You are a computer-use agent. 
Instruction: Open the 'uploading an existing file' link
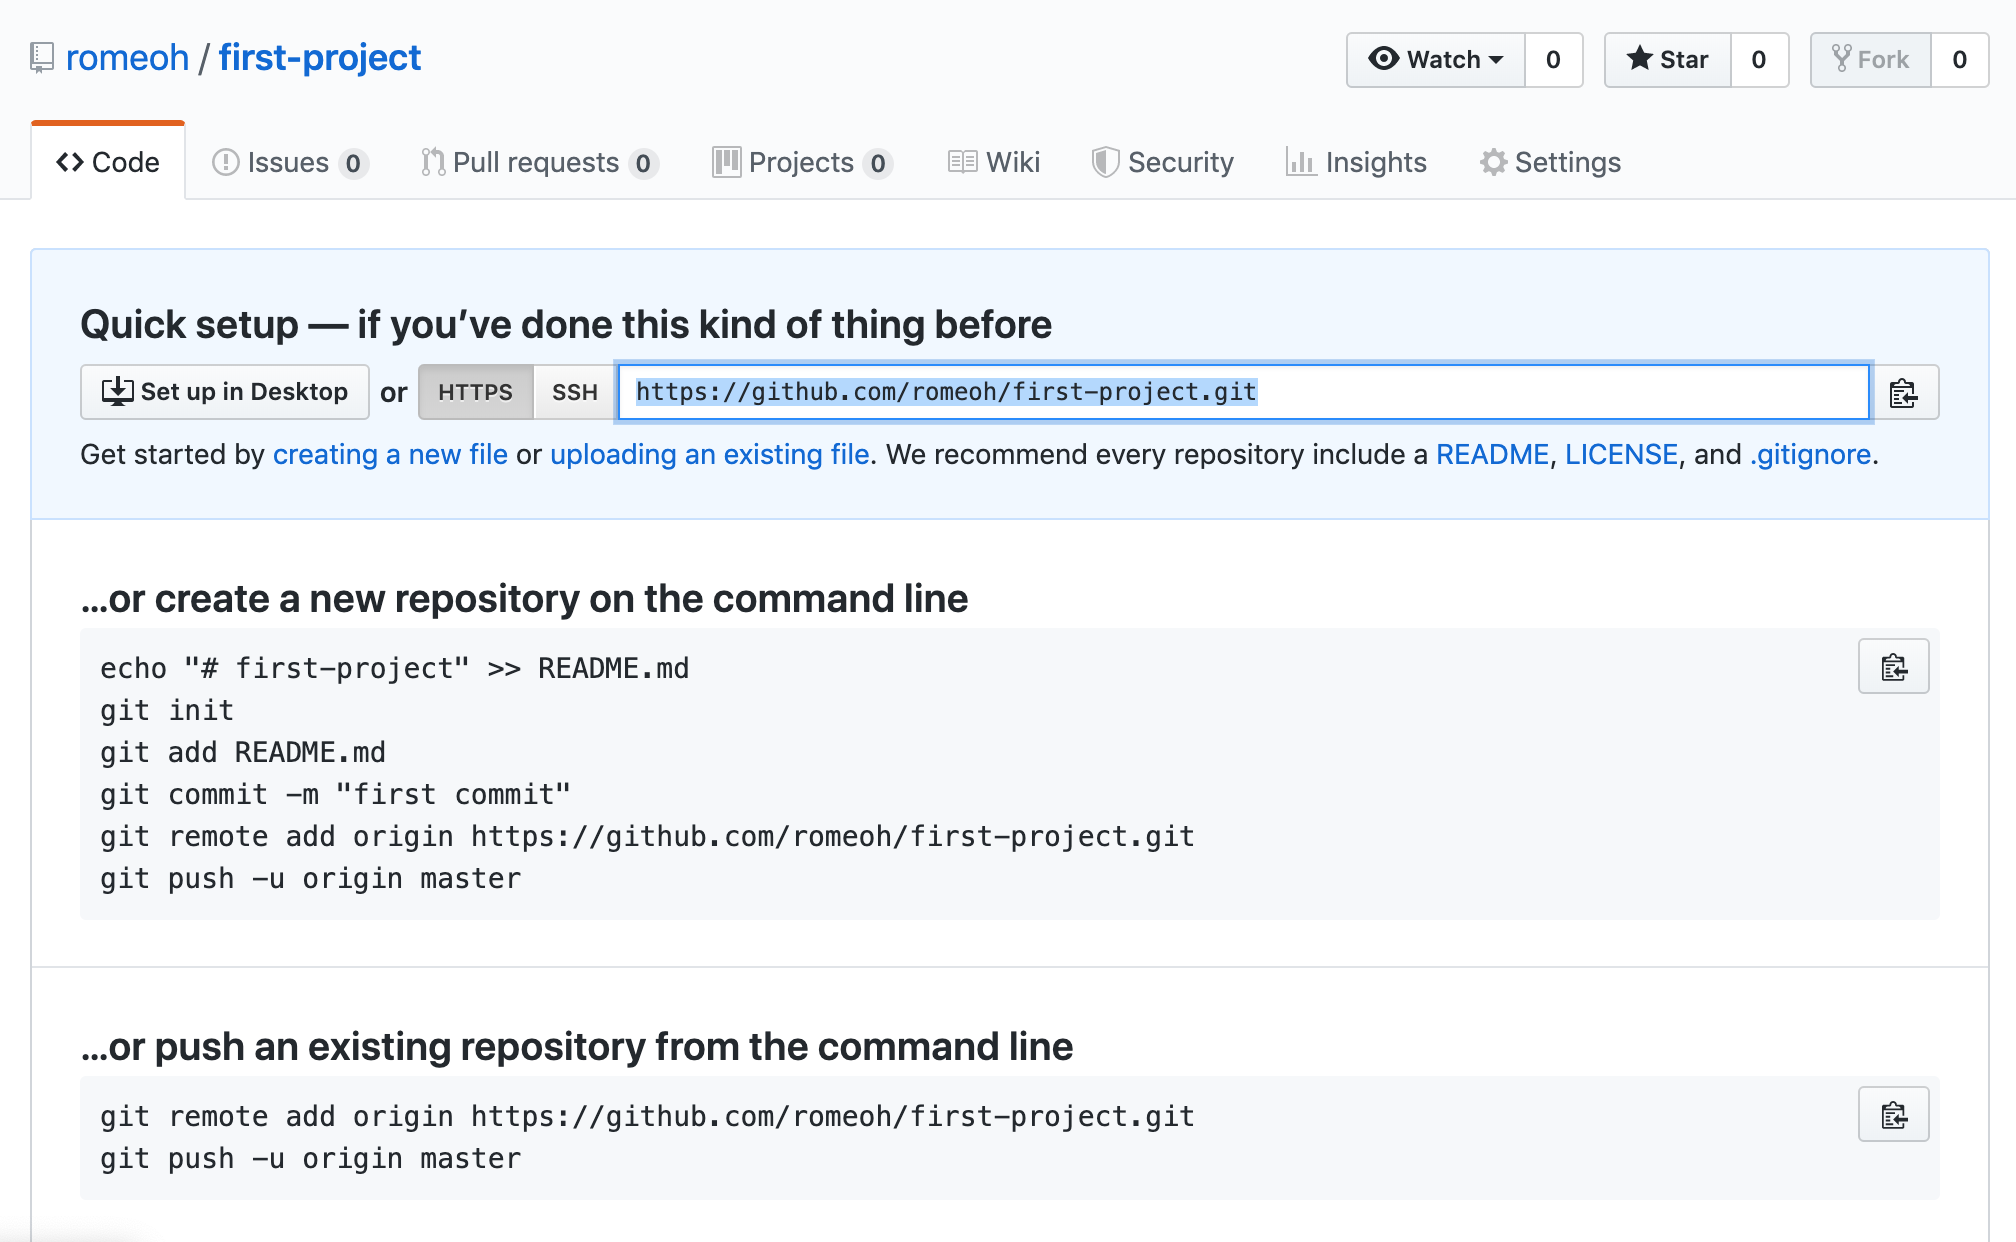709,455
